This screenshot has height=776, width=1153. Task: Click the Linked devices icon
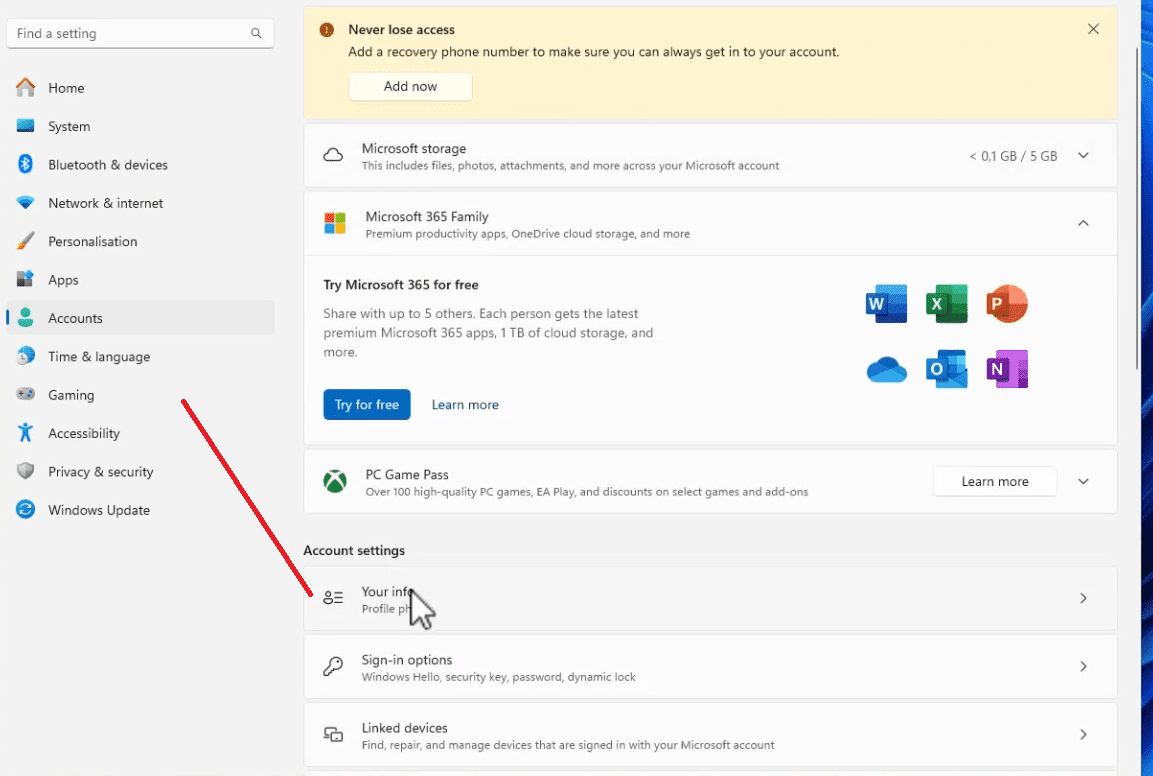coord(333,734)
